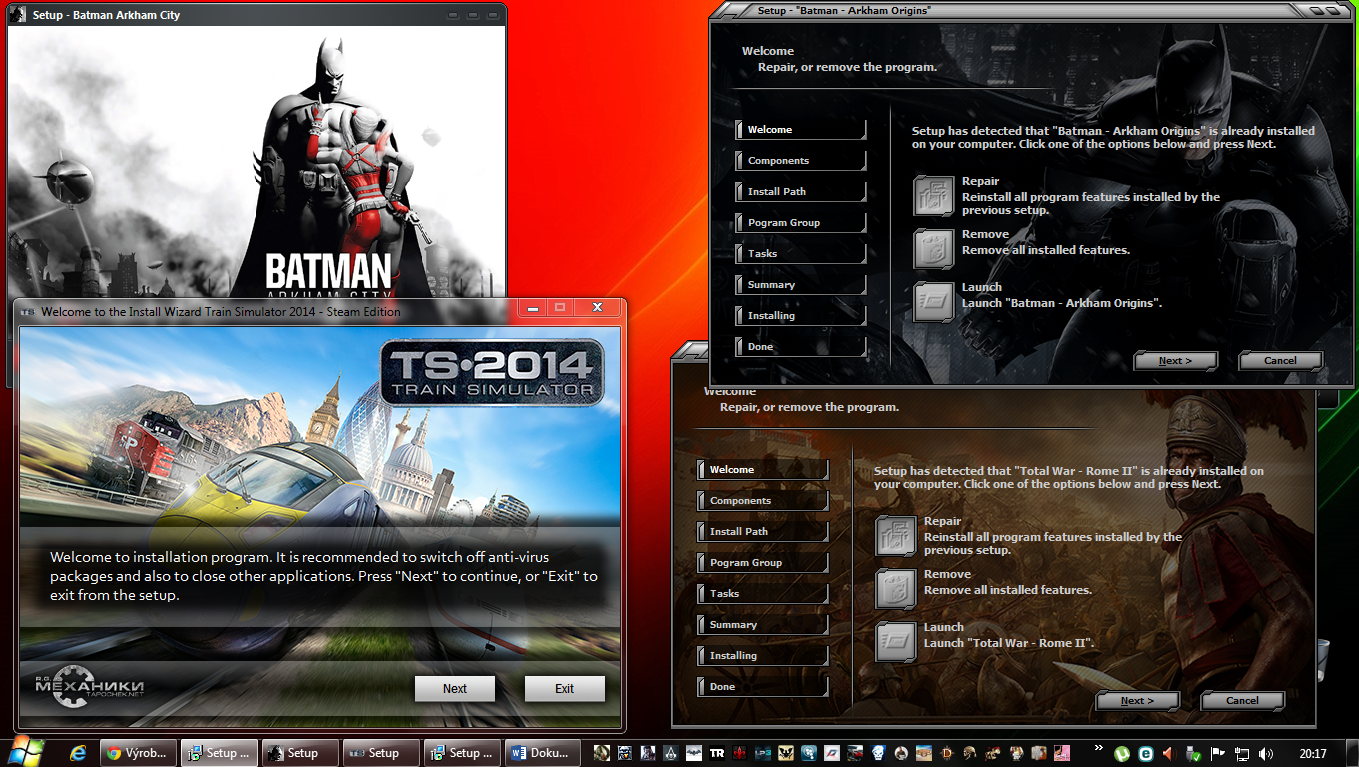Image resolution: width=1359 pixels, height=767 pixels.
Task: Click Next in the Batman Arkham Origins setup
Action: point(1176,361)
